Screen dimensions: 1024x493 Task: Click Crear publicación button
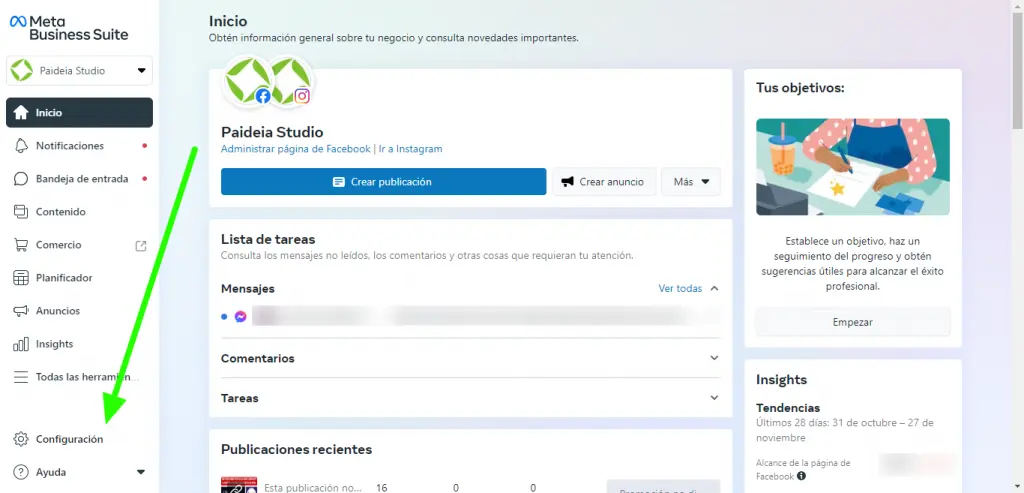click(383, 182)
